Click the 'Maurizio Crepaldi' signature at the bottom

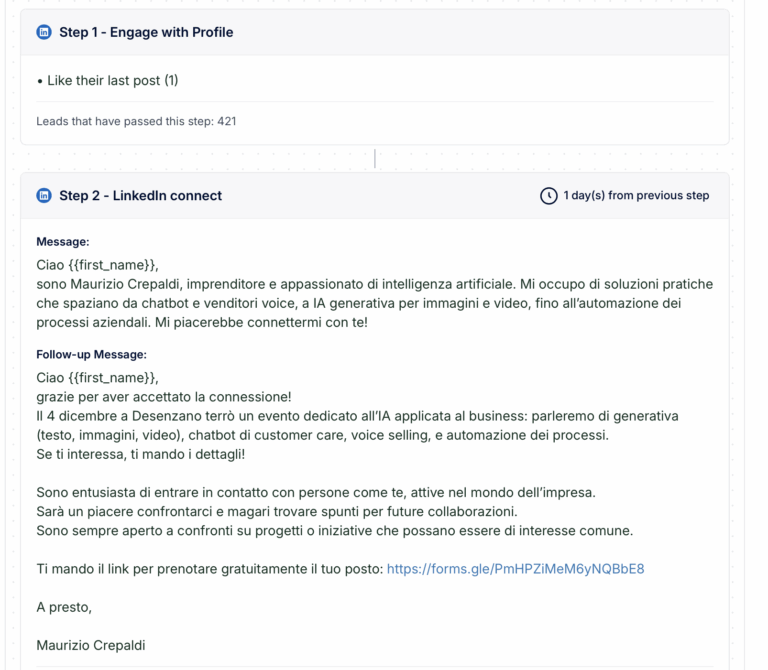point(91,645)
